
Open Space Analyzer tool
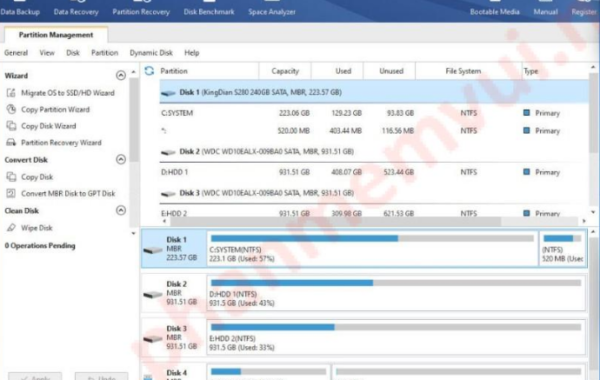272,12
